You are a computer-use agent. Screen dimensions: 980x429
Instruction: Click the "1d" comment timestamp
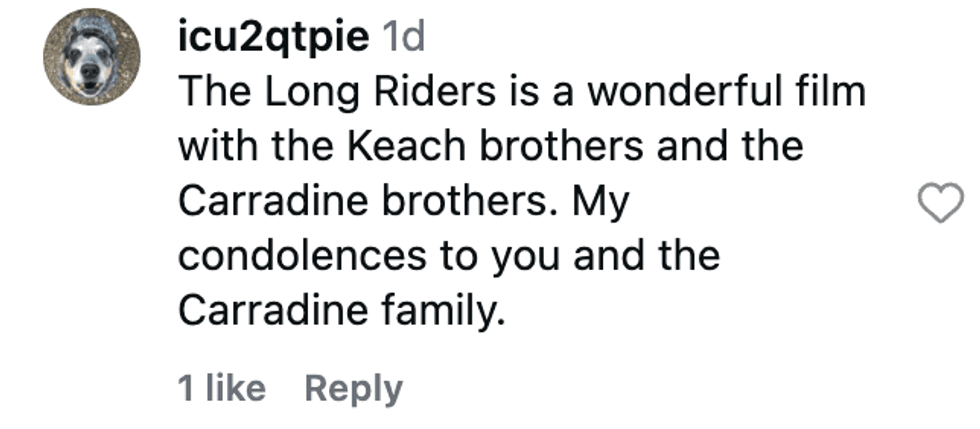pyautogui.click(x=405, y=39)
